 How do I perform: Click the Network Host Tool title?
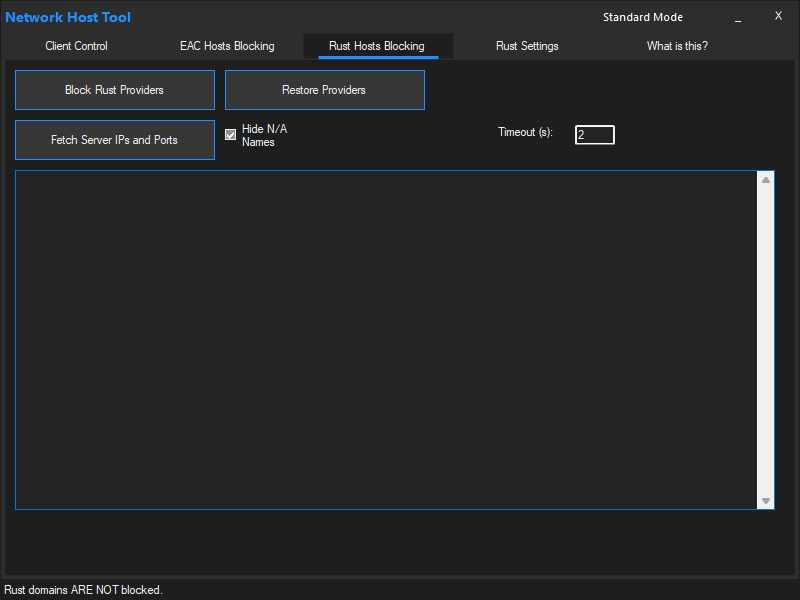(68, 17)
